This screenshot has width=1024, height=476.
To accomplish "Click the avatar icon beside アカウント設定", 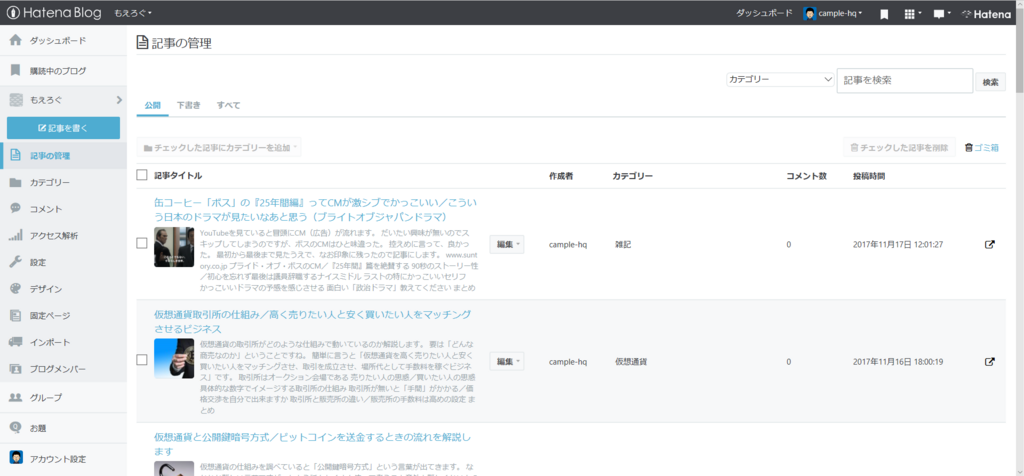I will tap(16, 458).
